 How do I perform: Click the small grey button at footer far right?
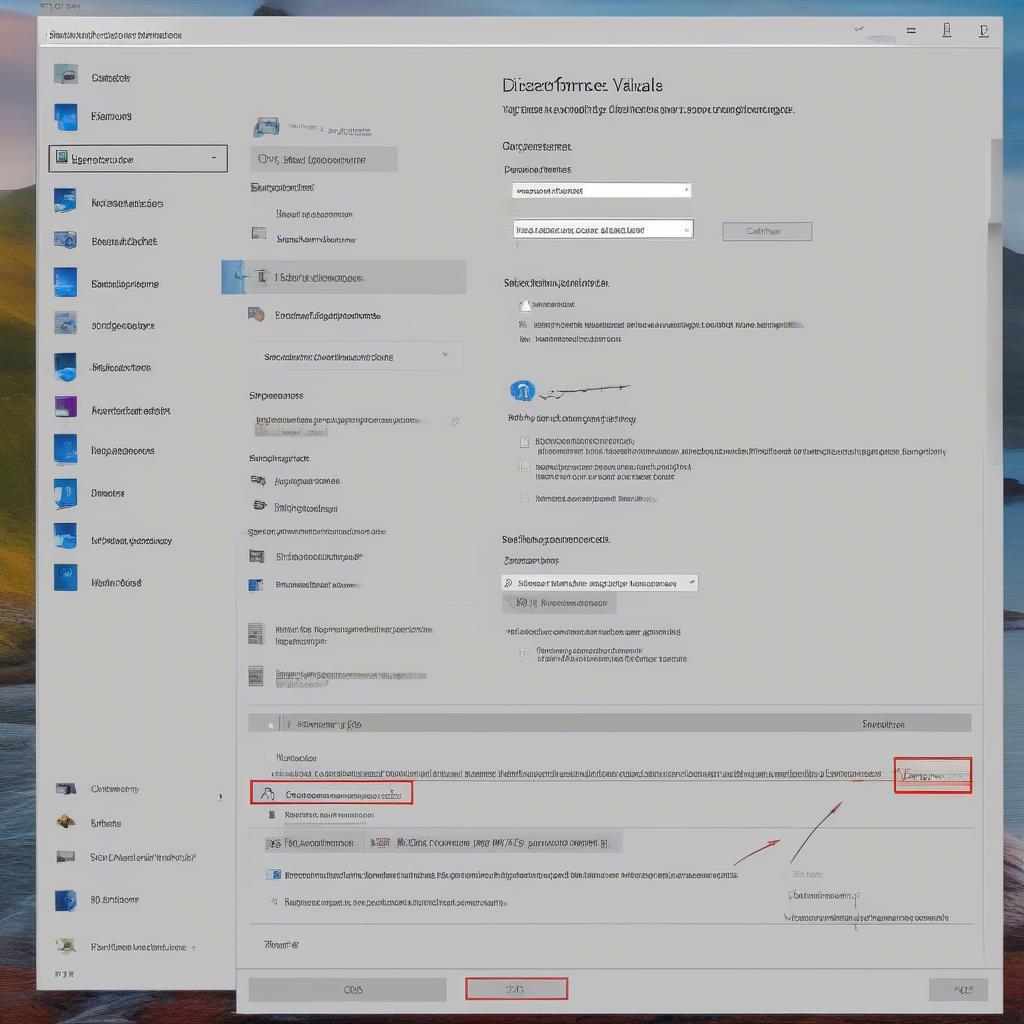(957, 989)
